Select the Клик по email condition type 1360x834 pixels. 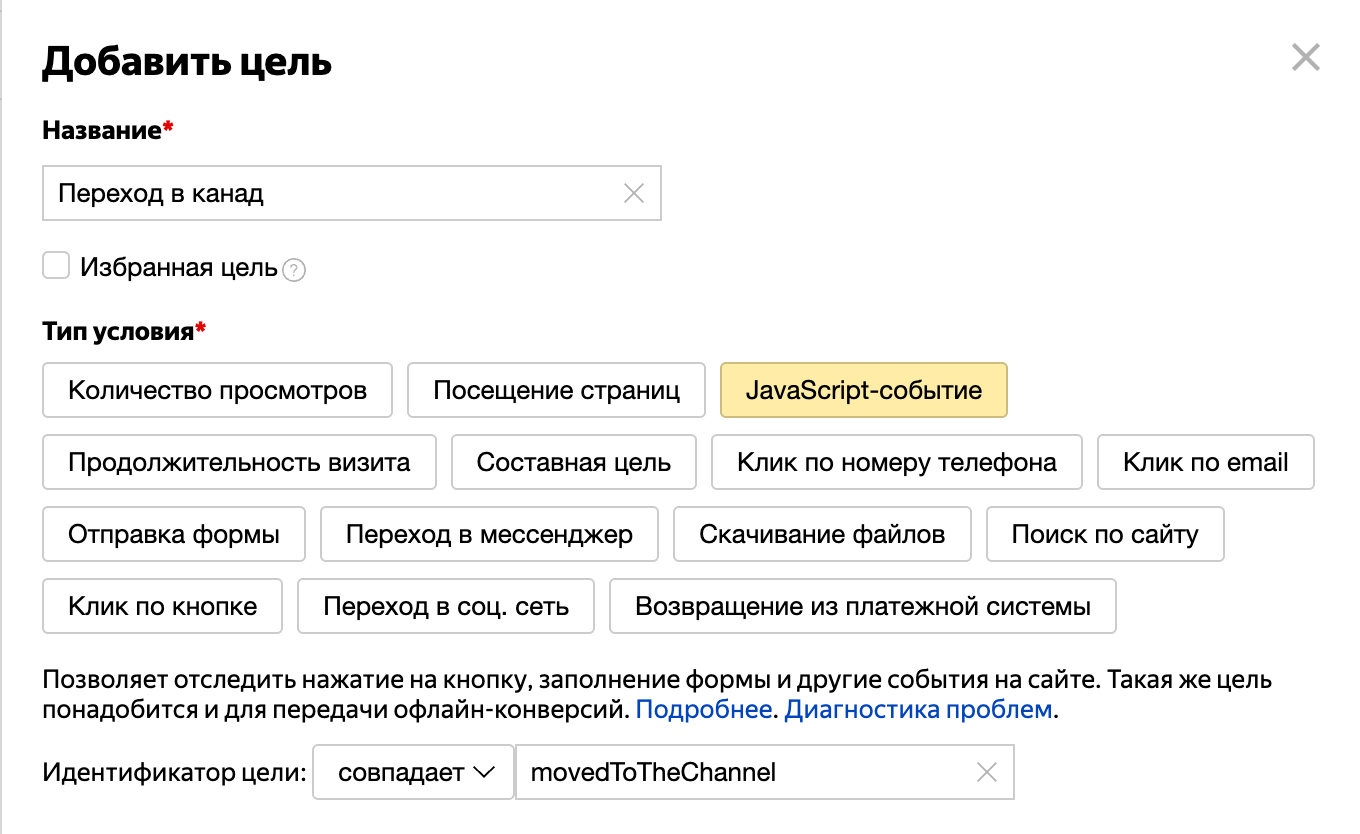pyautogui.click(x=1205, y=462)
